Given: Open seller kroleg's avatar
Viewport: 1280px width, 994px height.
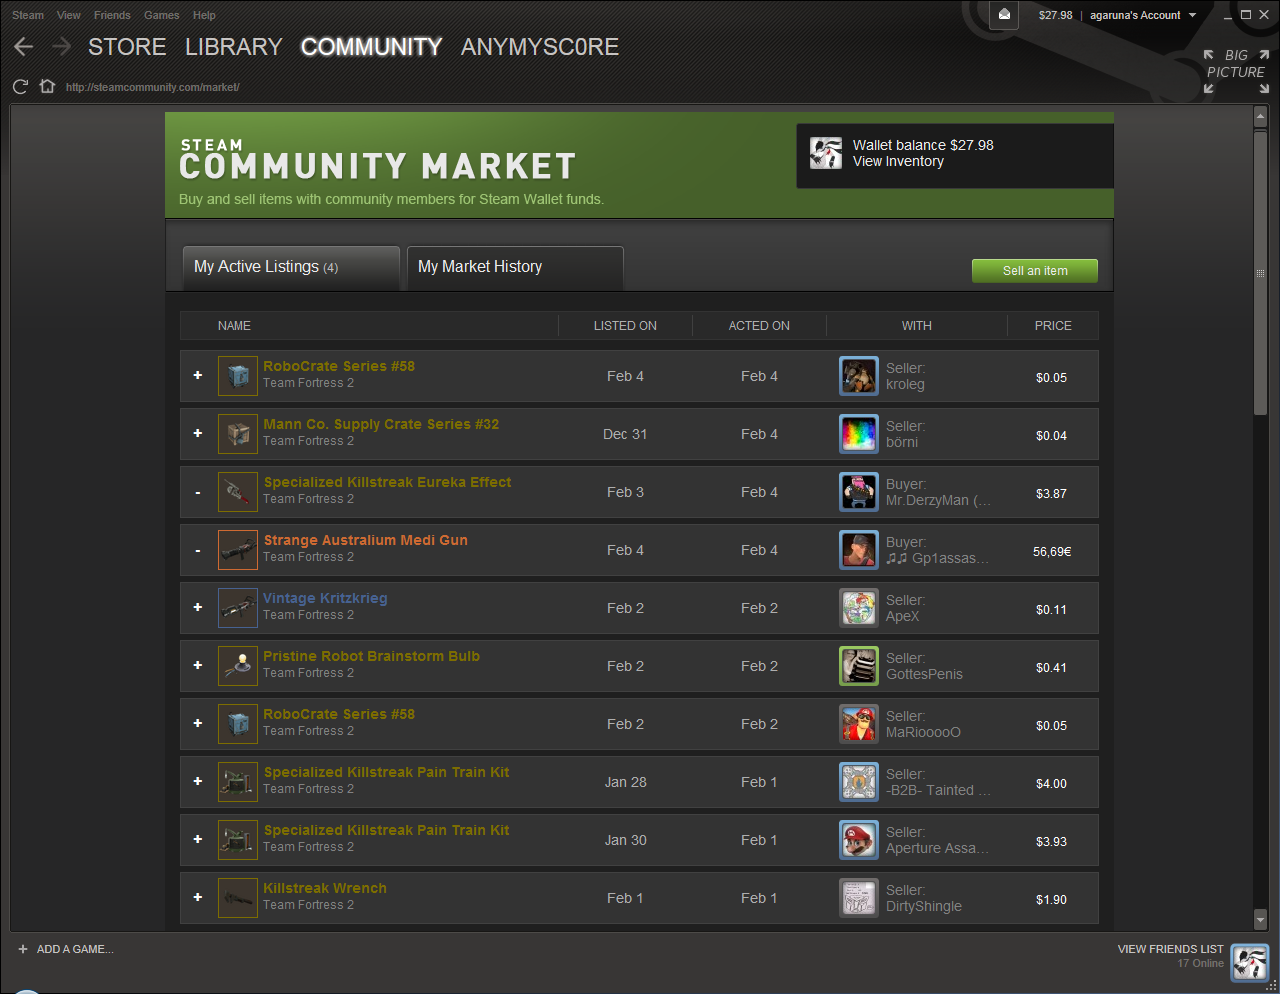Looking at the screenshot, I should pos(859,376).
